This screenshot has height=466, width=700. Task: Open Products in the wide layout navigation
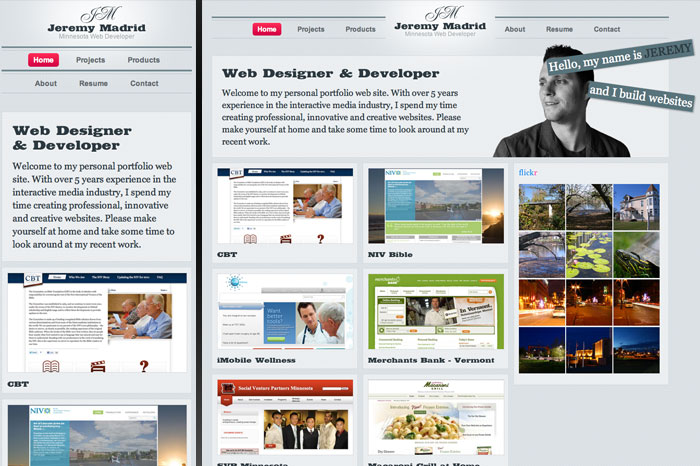360,29
